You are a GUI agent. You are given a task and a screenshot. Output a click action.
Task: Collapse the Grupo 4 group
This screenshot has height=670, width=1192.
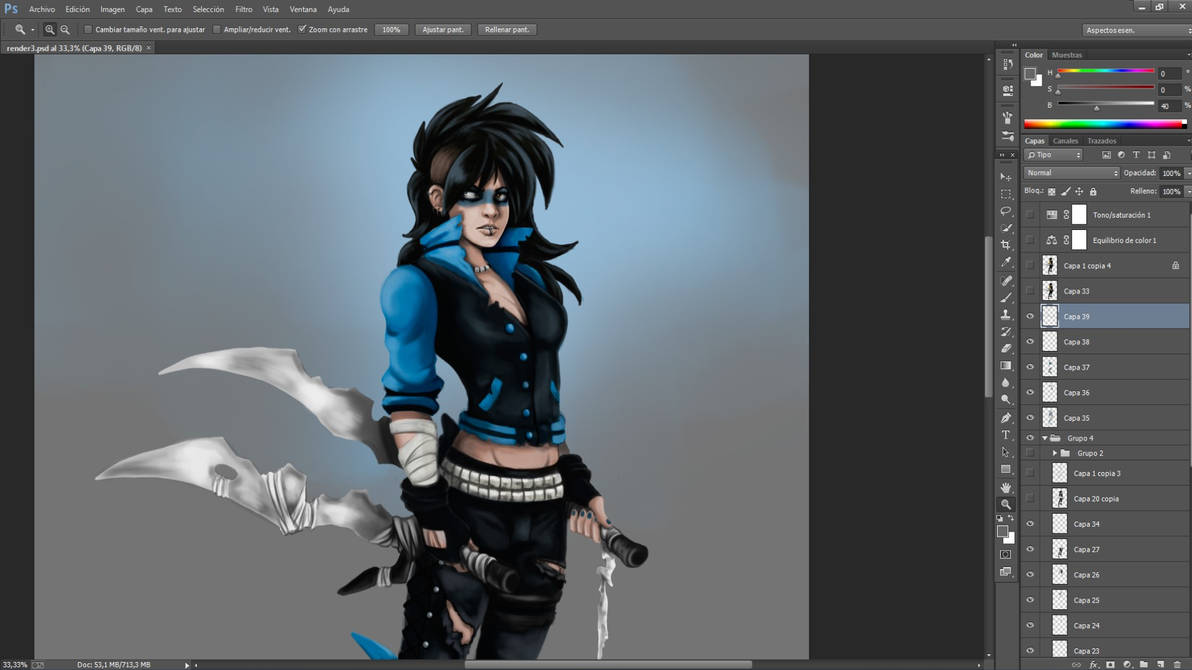(x=1043, y=437)
